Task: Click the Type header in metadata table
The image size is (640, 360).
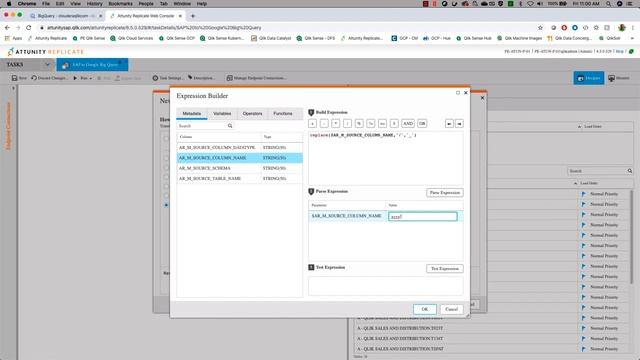Action: pyautogui.click(x=282, y=137)
